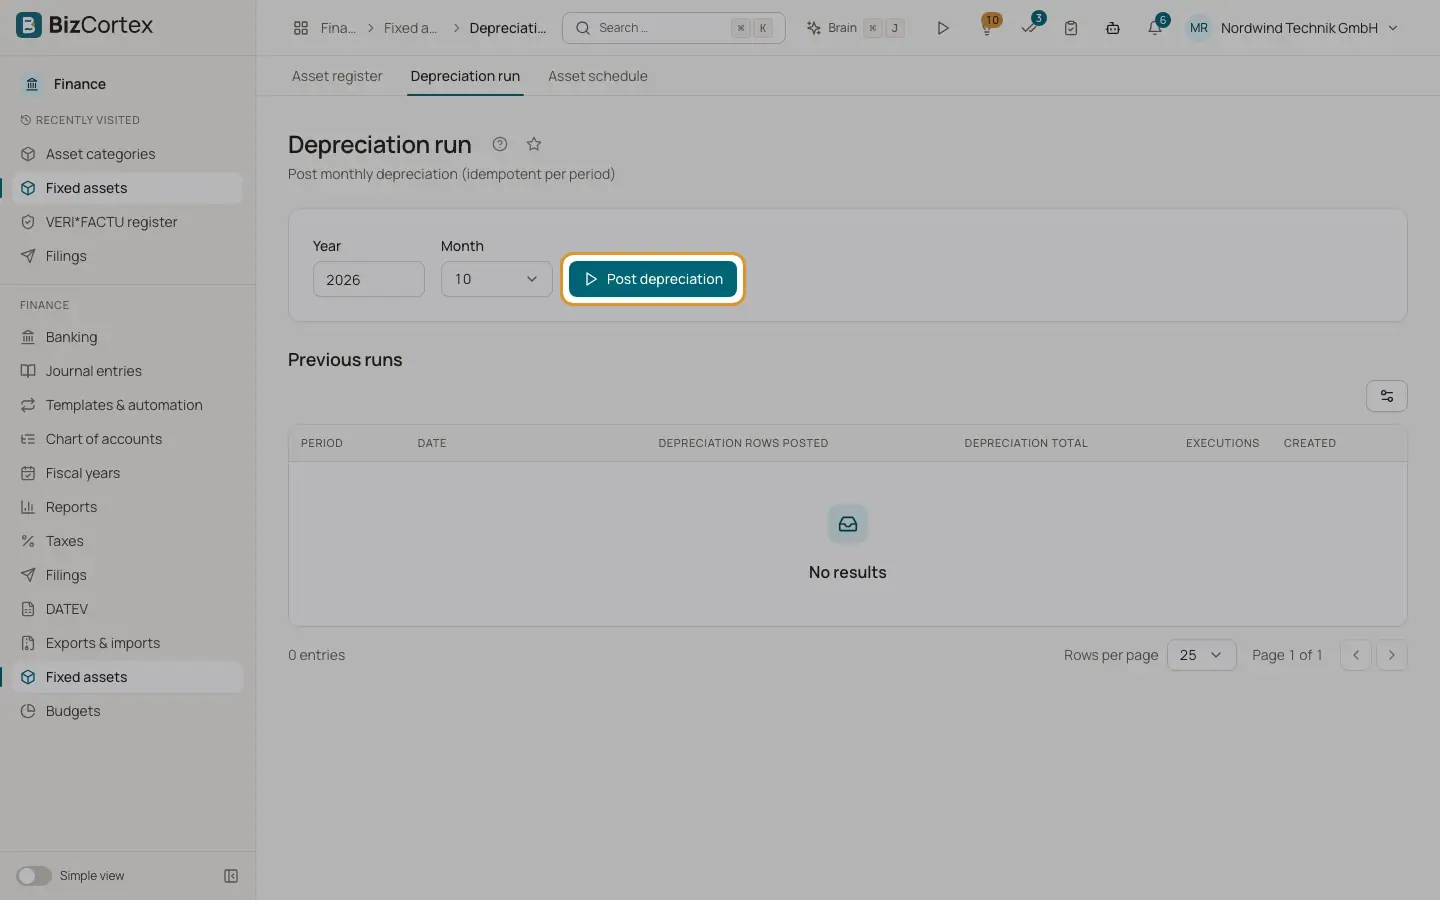This screenshot has width=1440, height=900.
Task: Open the Month dropdown showing 10
Action: pos(497,279)
